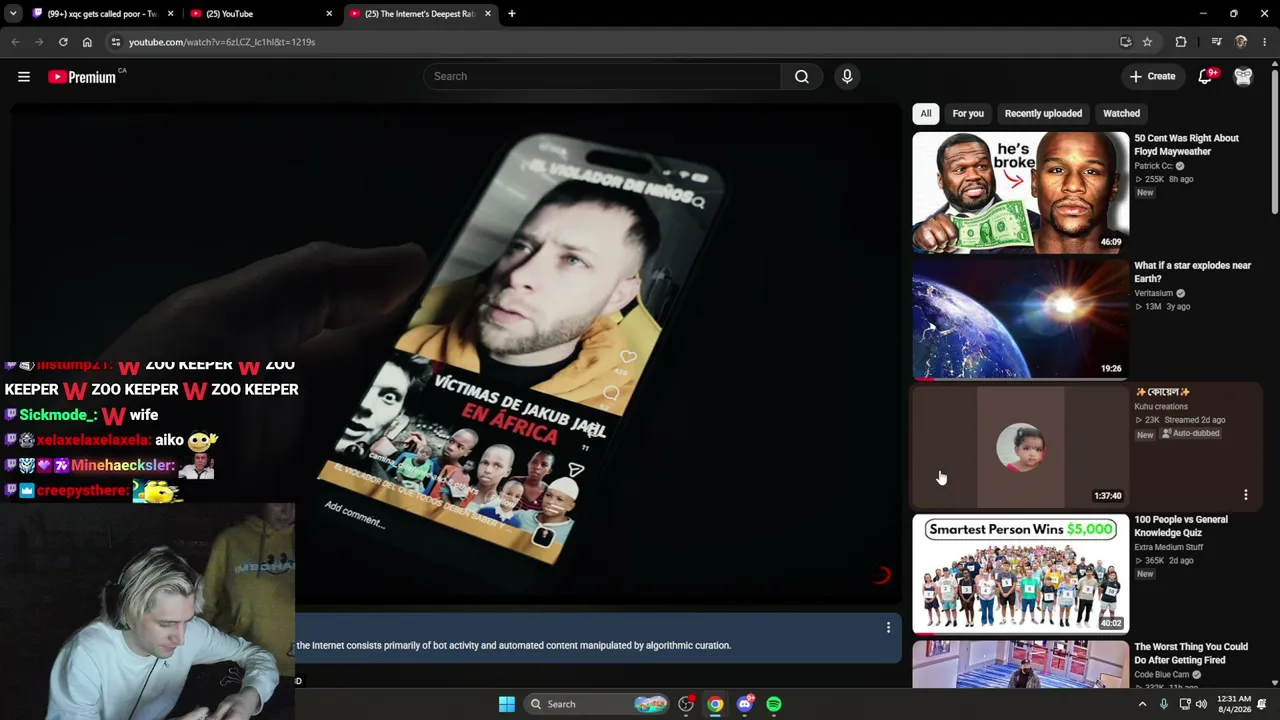Image resolution: width=1280 pixels, height=720 pixels.
Task: View site information icon in address bar
Action: (x=116, y=42)
